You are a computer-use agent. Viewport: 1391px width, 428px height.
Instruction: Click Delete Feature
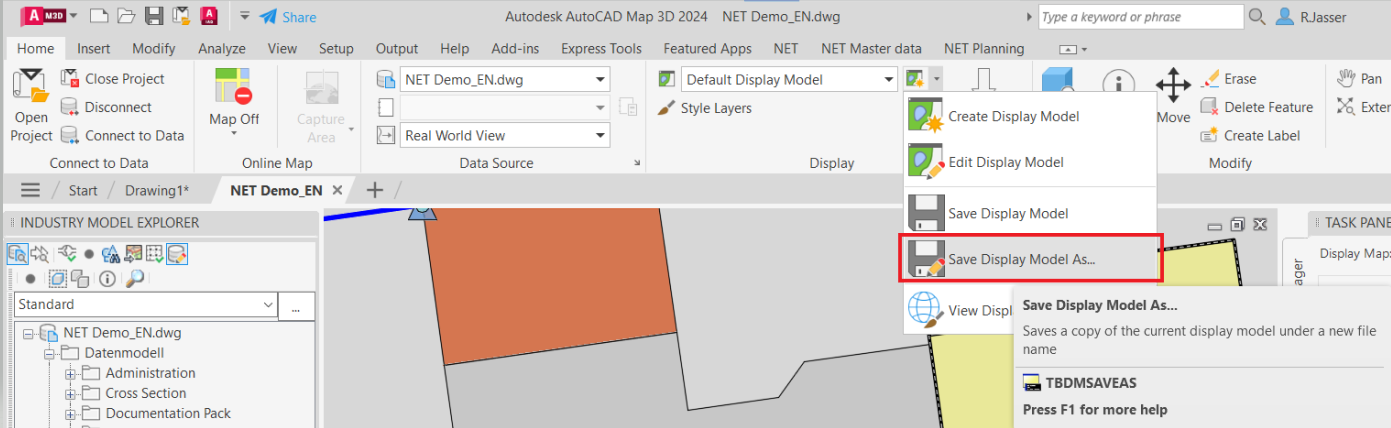pos(1256,107)
